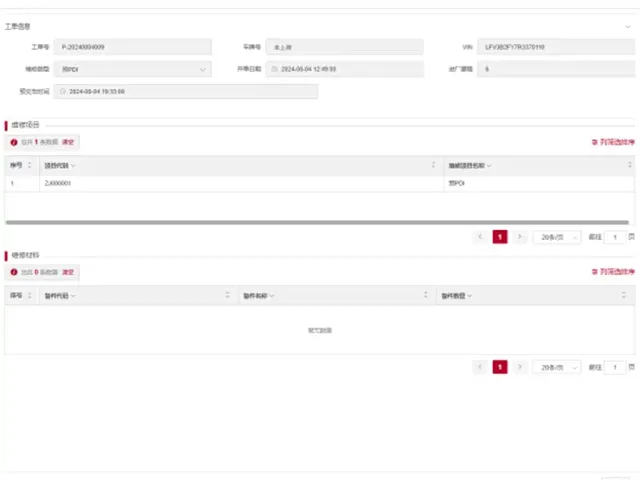Click sort arrows at right of 配件代码 column
The width and height of the screenshot is (640, 480).
click(x=227, y=295)
